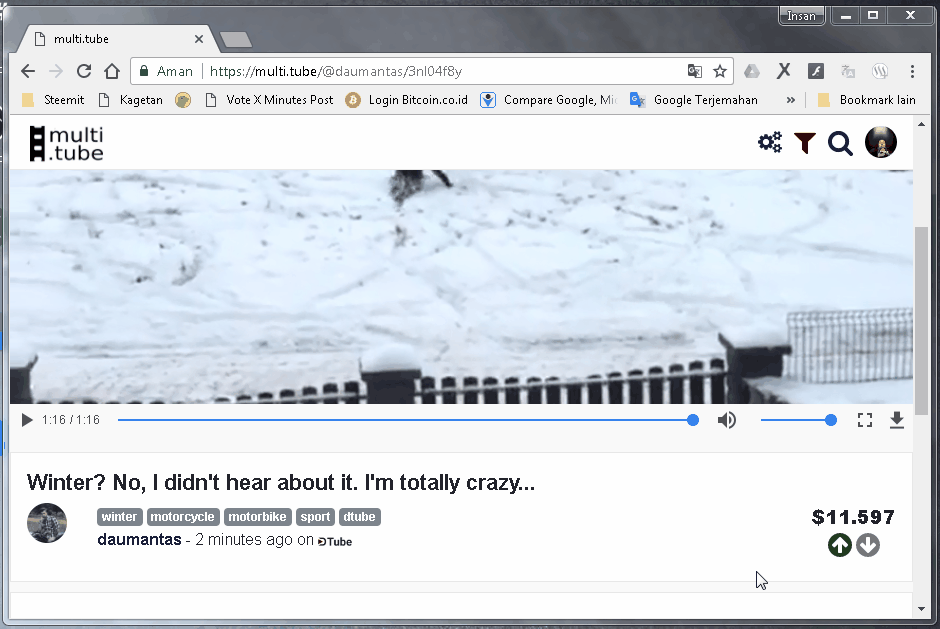Open the multi.tube settings gears icon
Screen dimensions: 940x629
tap(770, 143)
